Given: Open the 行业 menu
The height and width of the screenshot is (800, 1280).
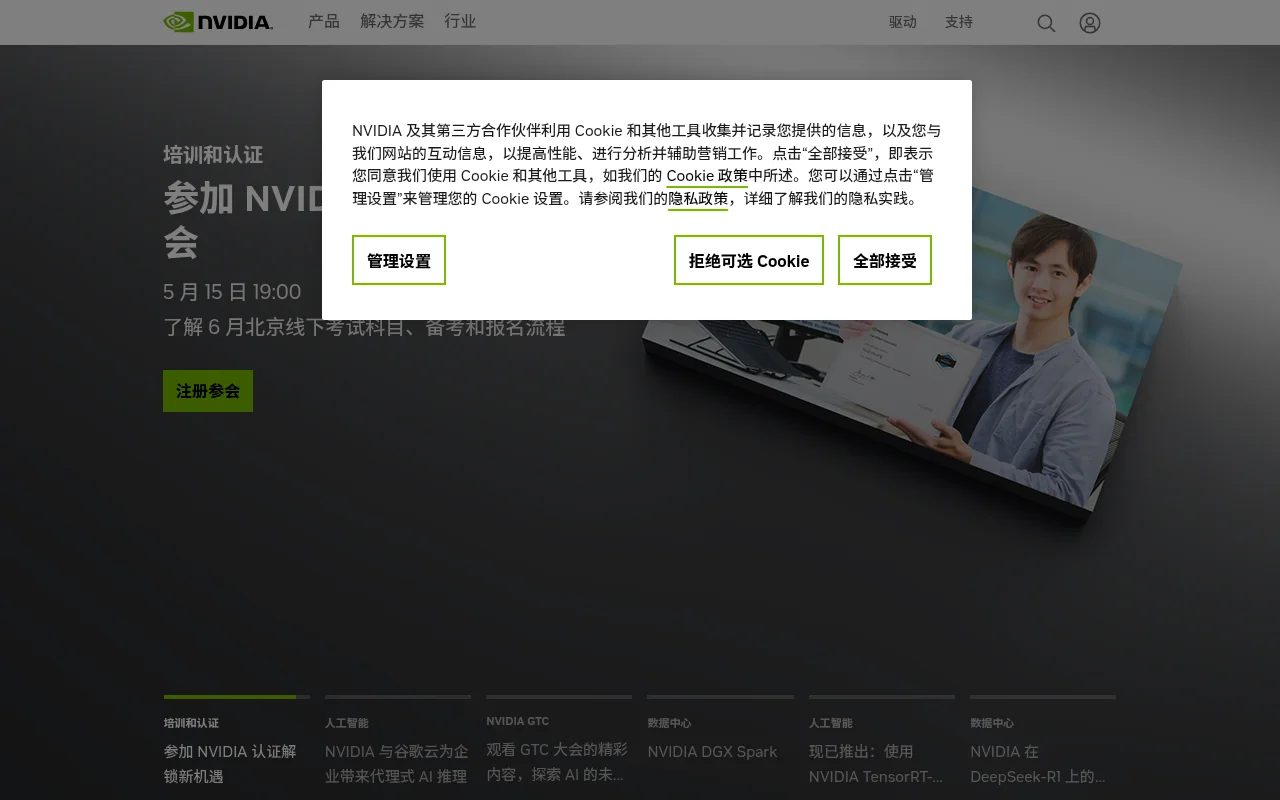Looking at the screenshot, I should (460, 22).
